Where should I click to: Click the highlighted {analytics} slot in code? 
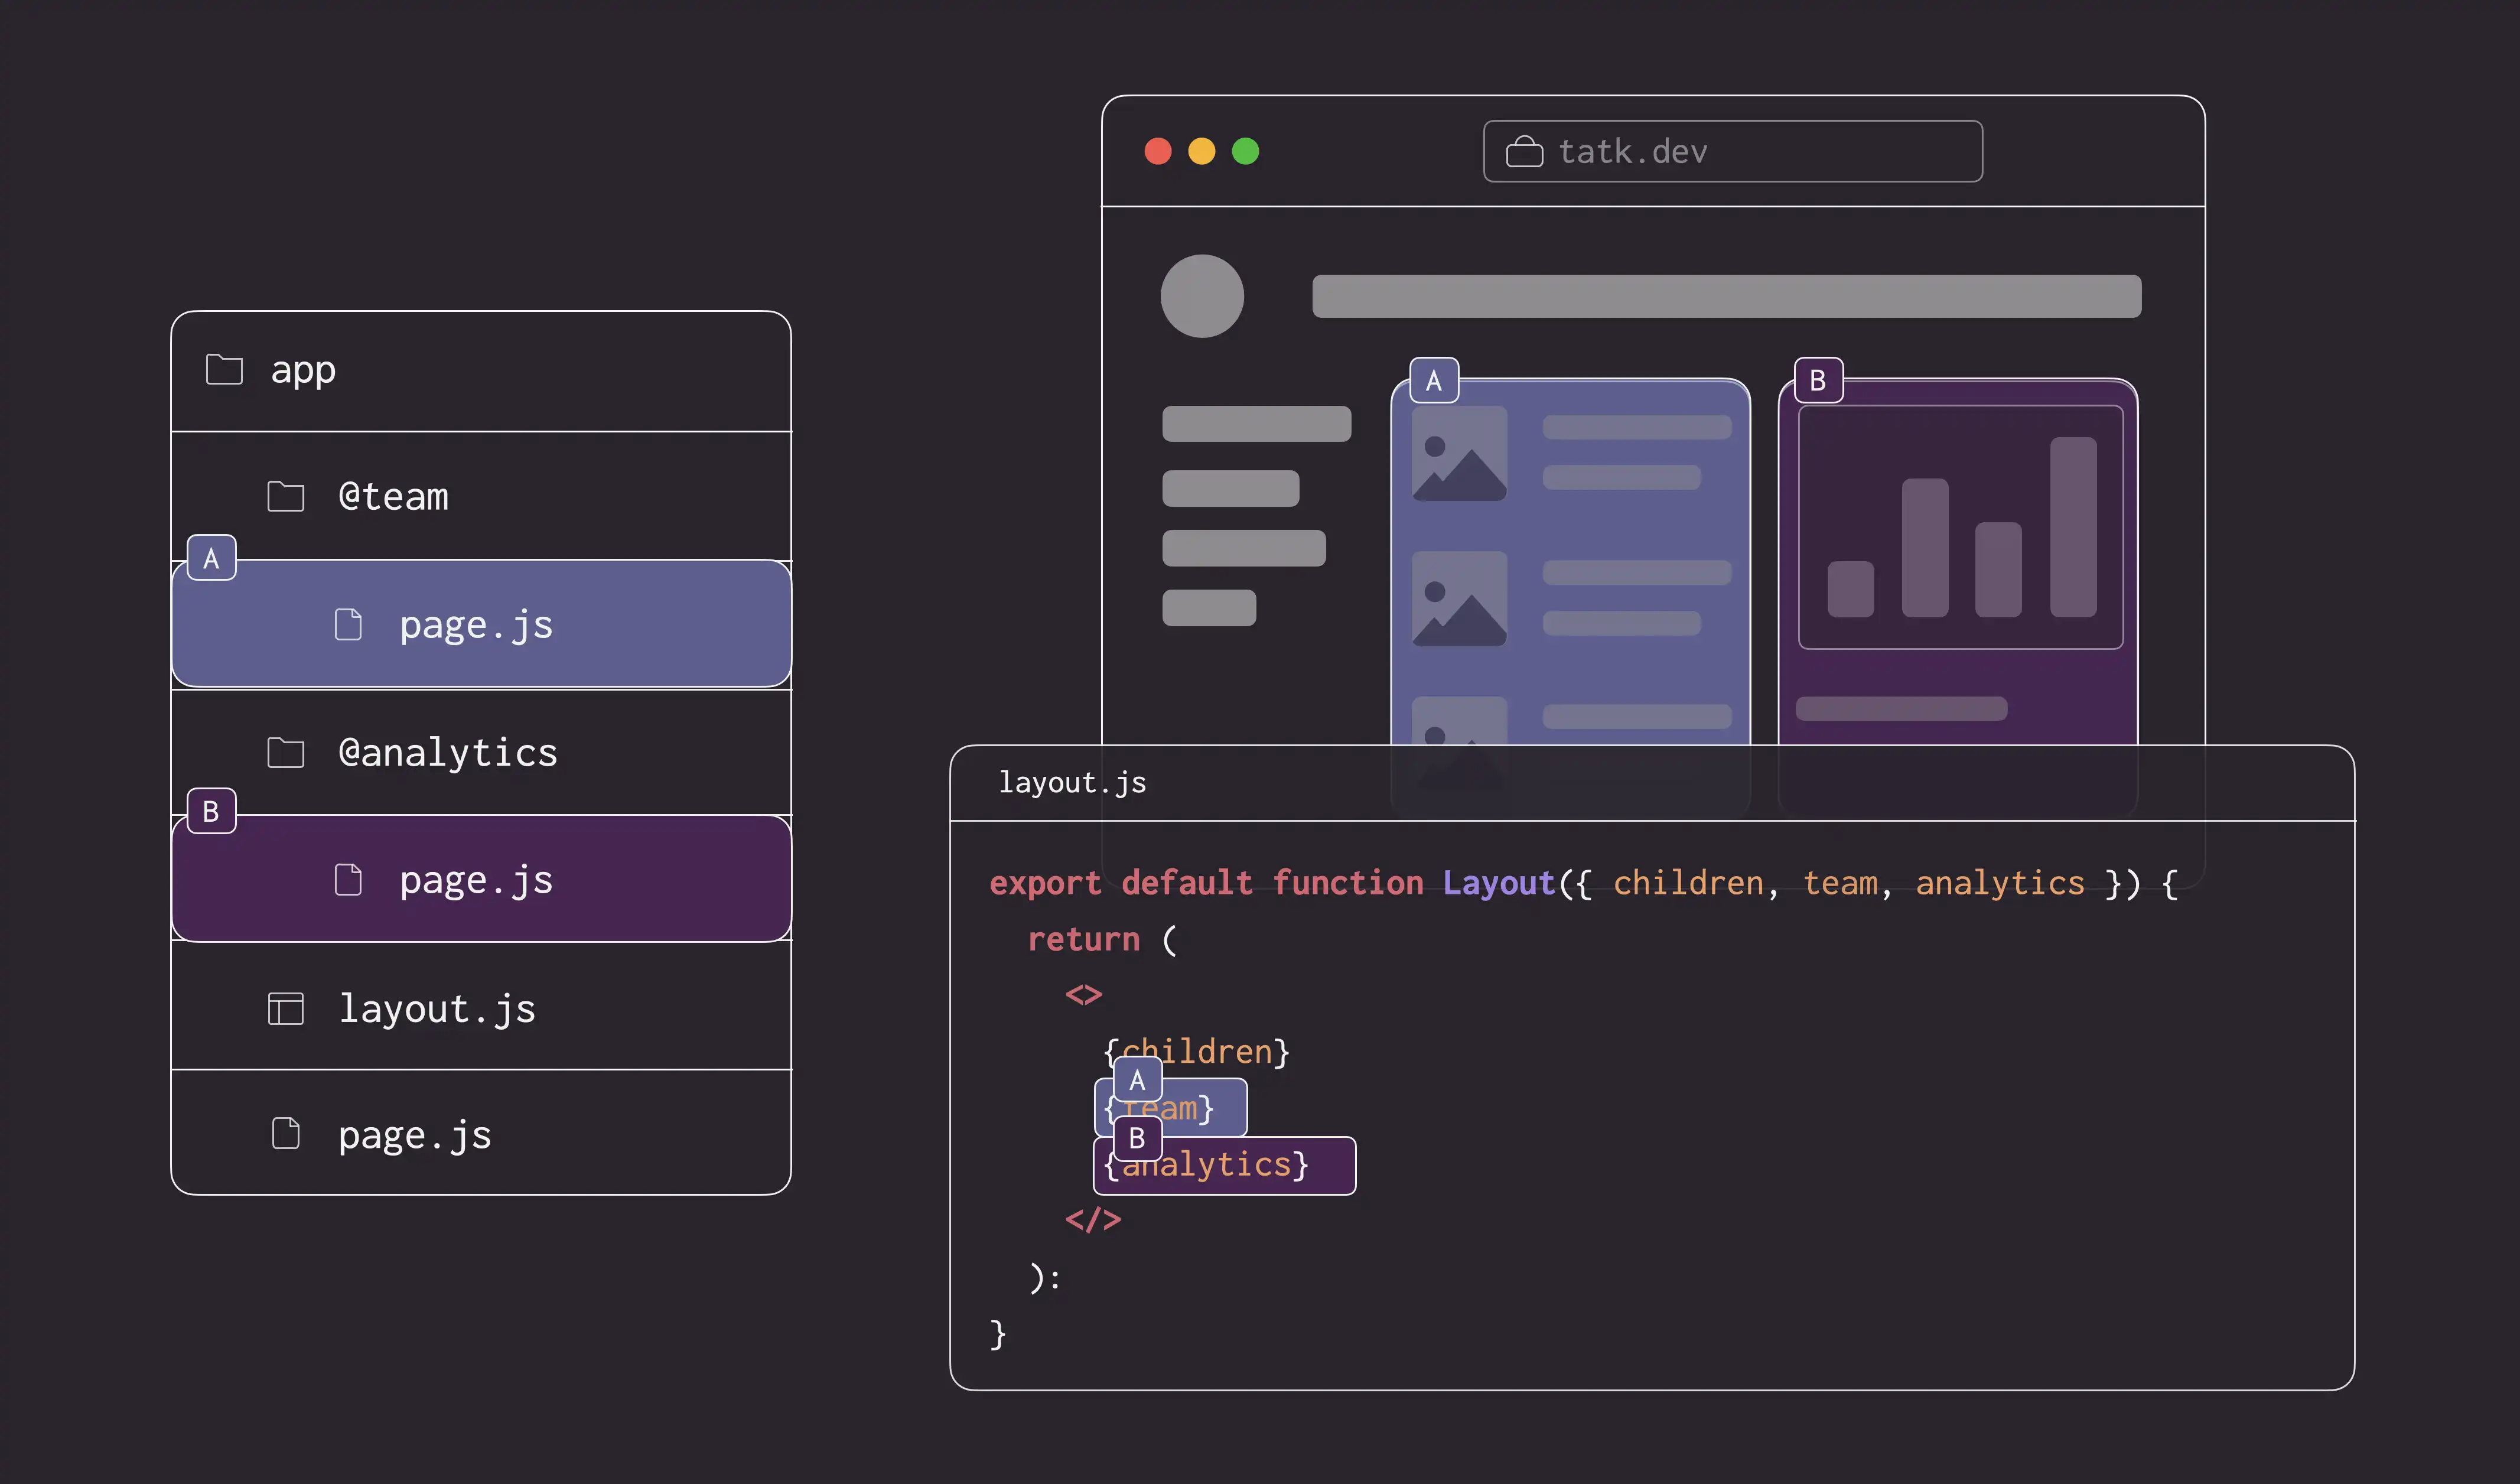[x=1225, y=1166]
